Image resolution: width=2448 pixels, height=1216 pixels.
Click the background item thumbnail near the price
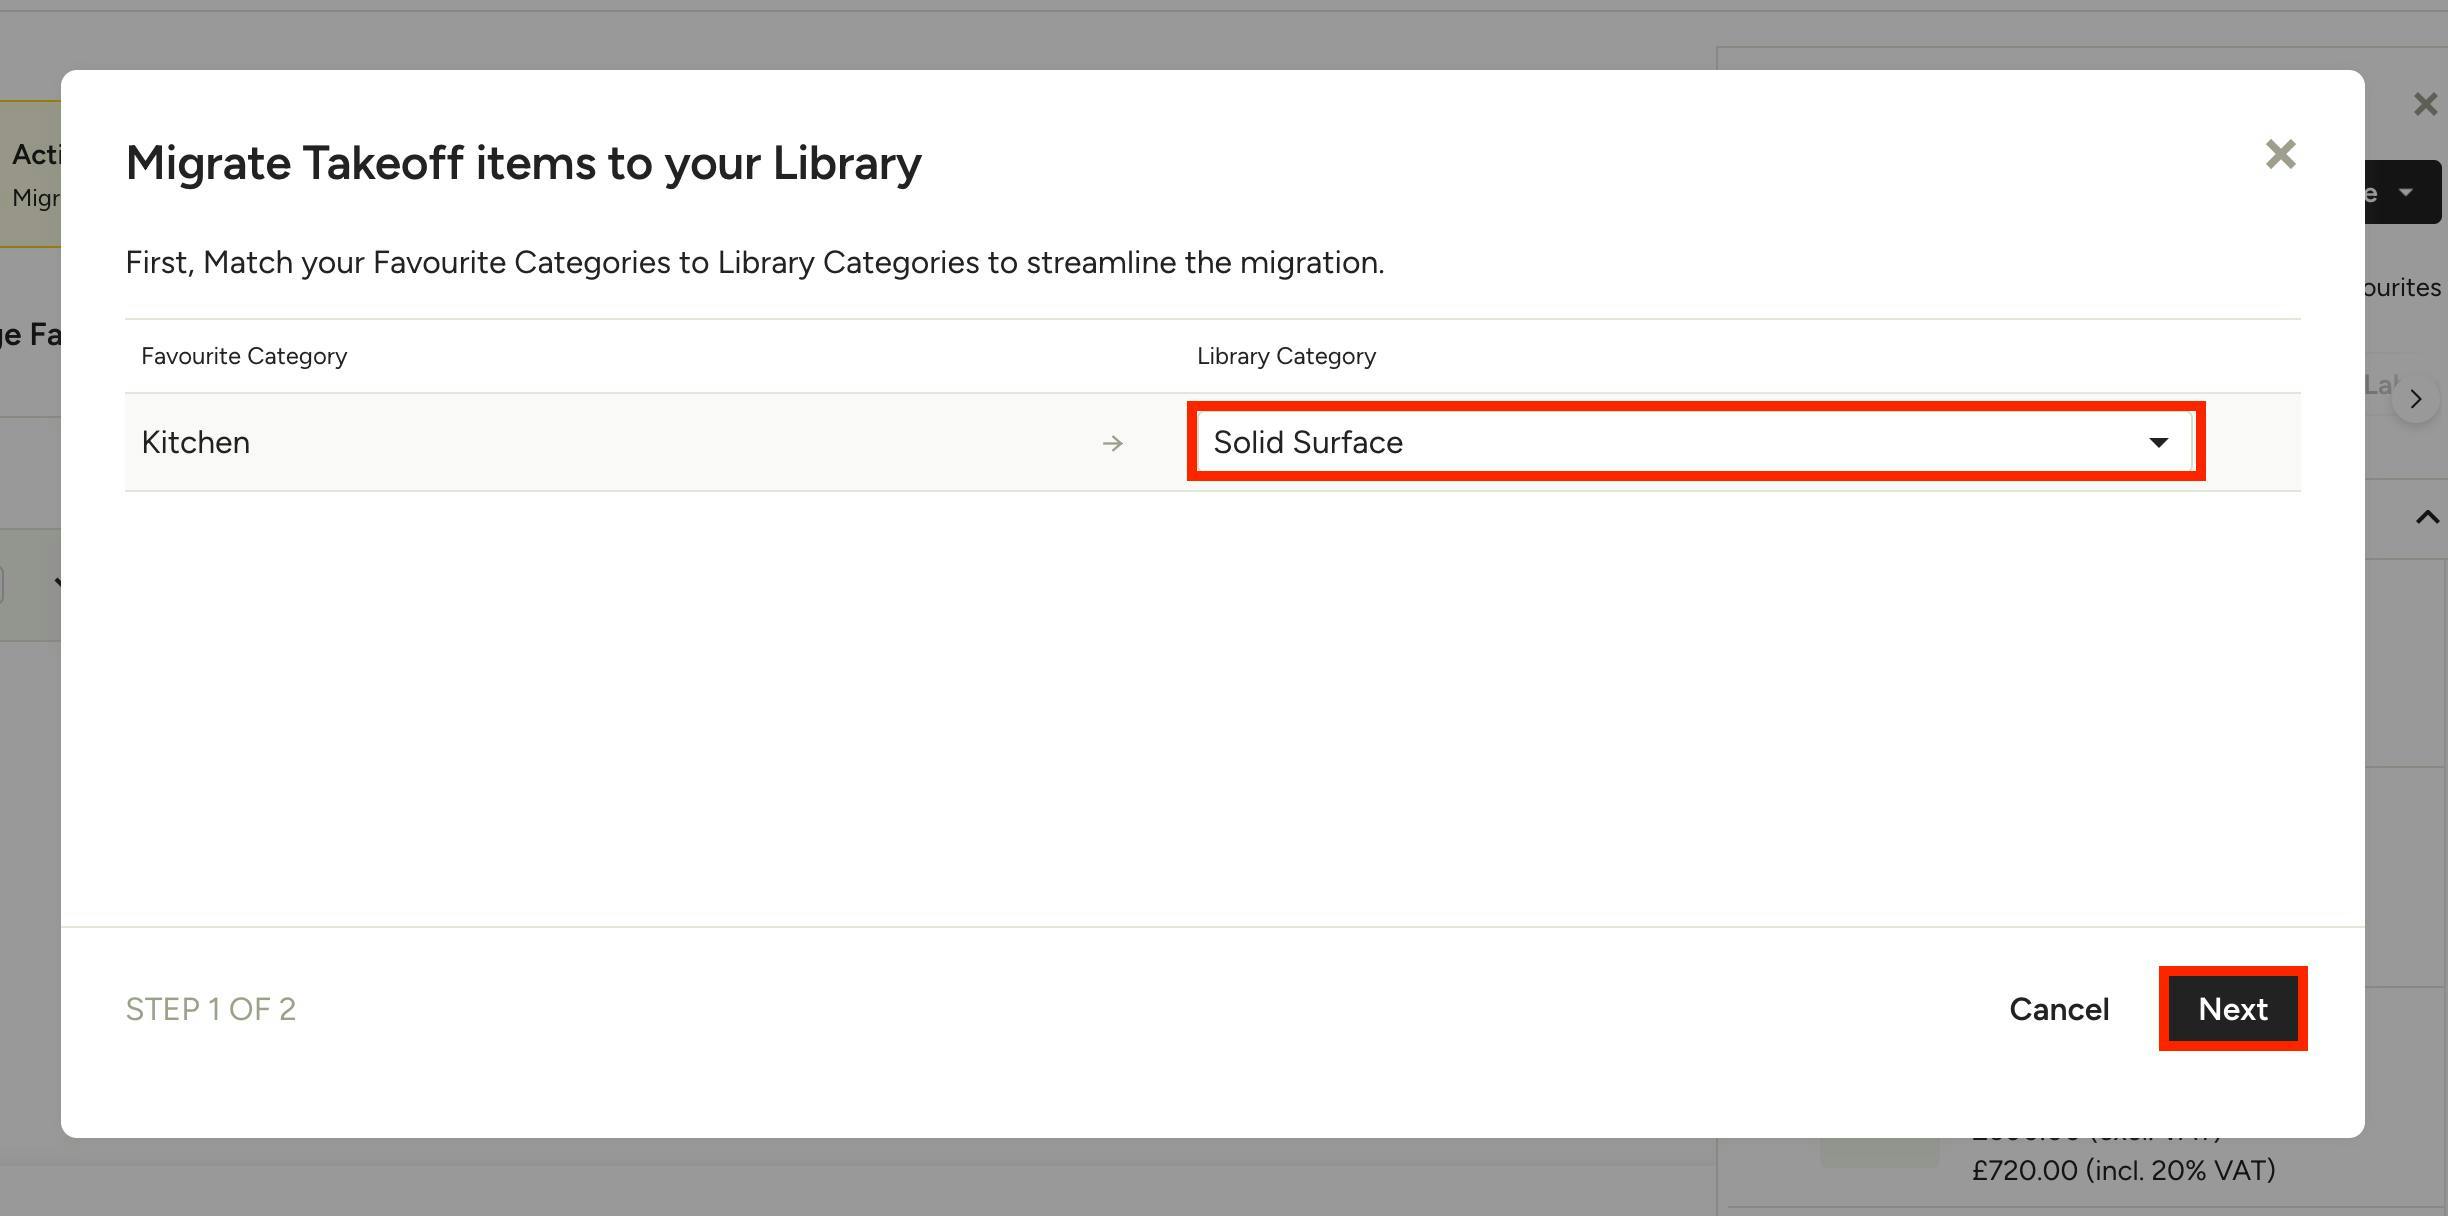pyautogui.click(x=1880, y=1152)
